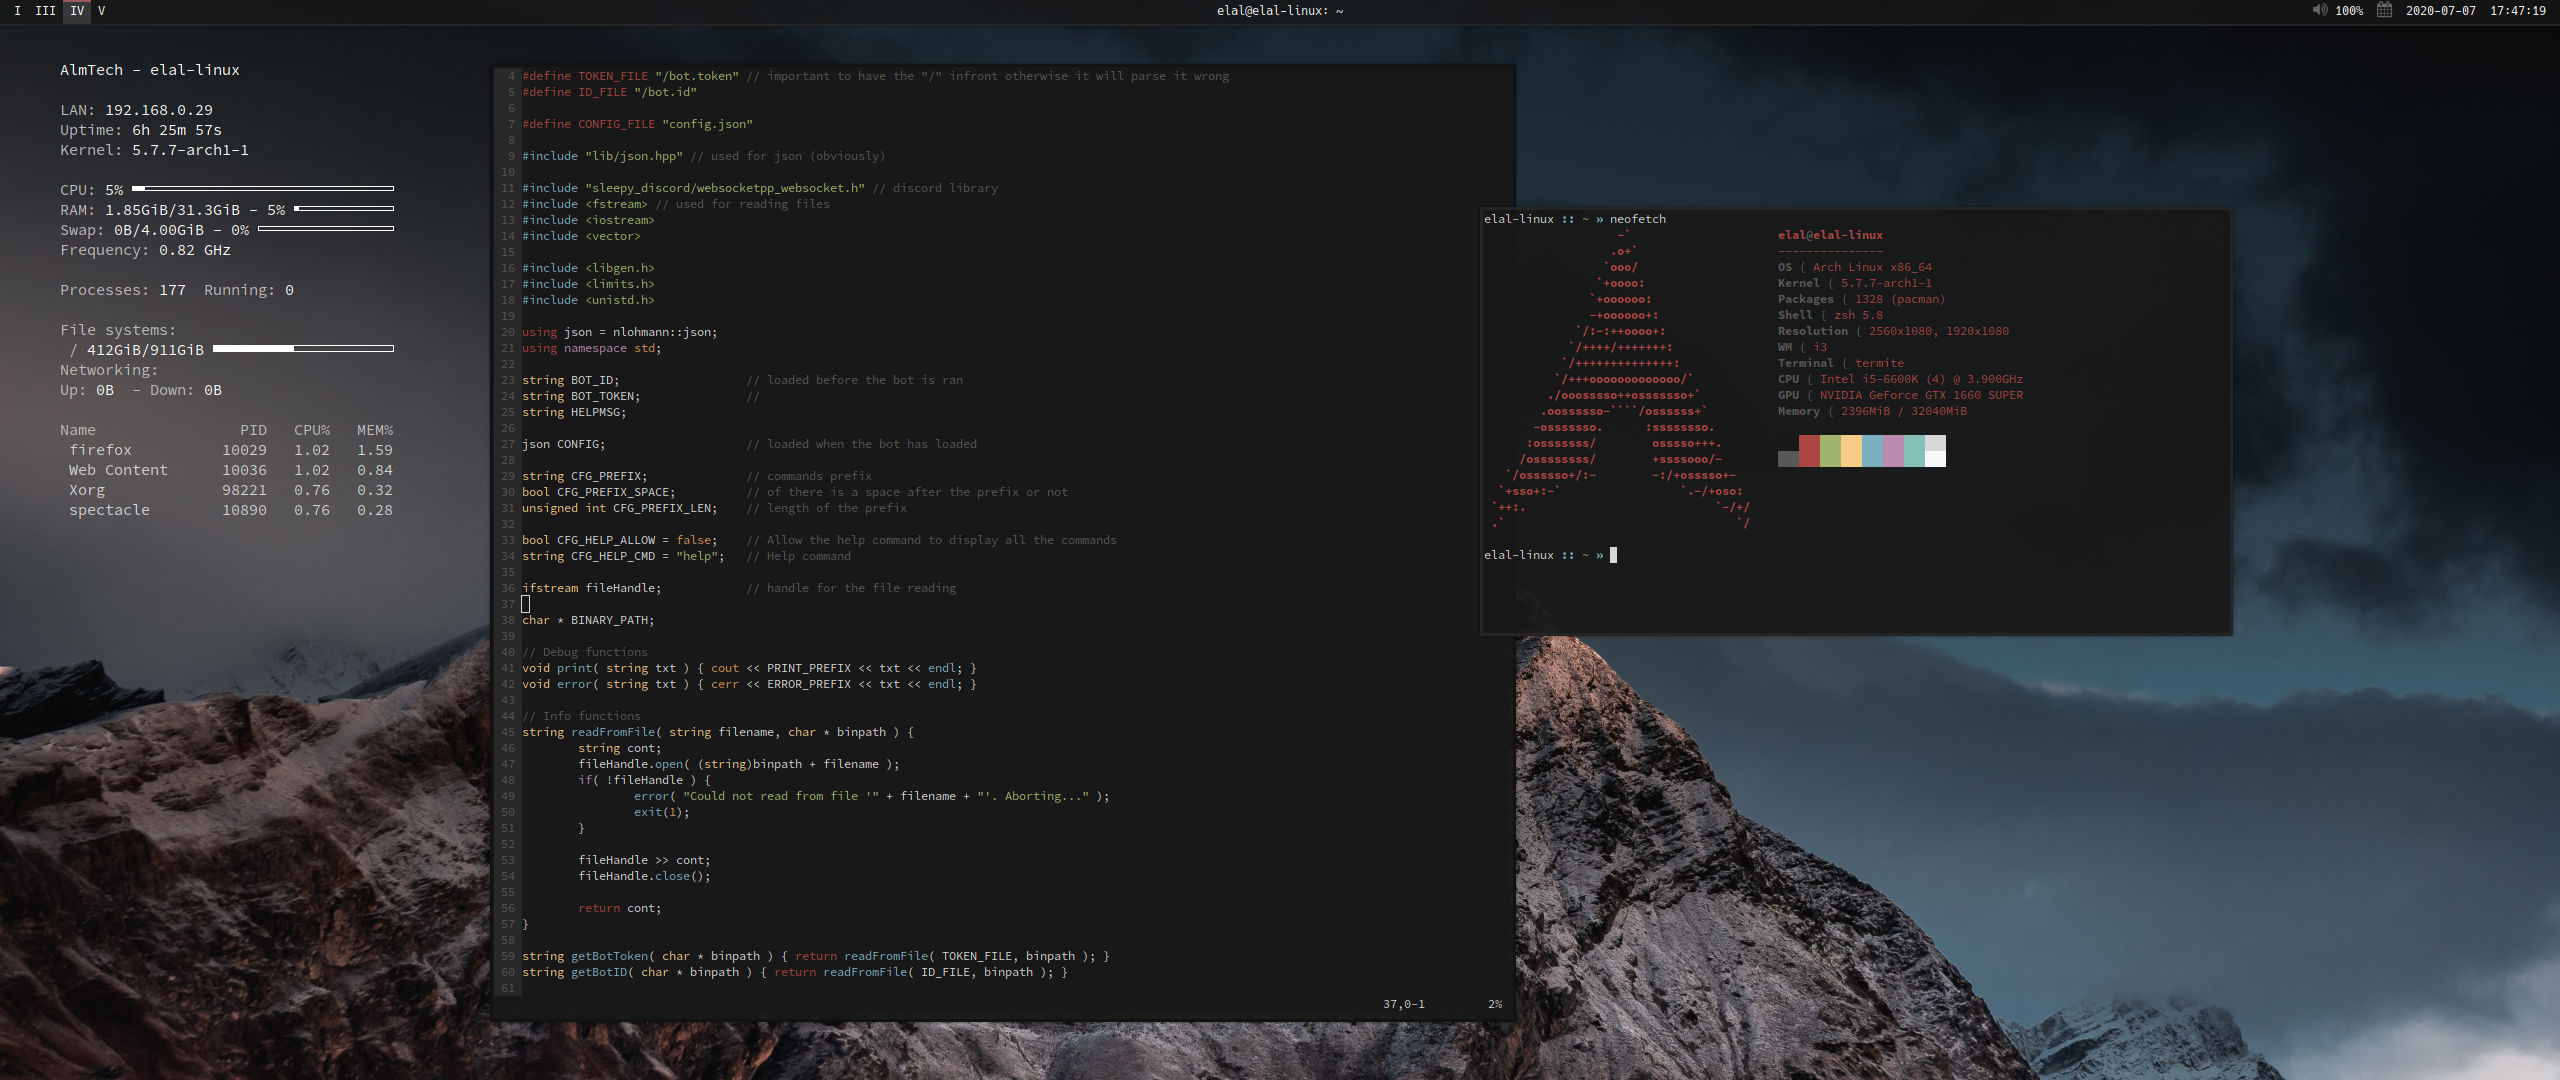Click the dark gray color block in neofetch
The height and width of the screenshot is (1080, 2560).
coord(1788,459)
